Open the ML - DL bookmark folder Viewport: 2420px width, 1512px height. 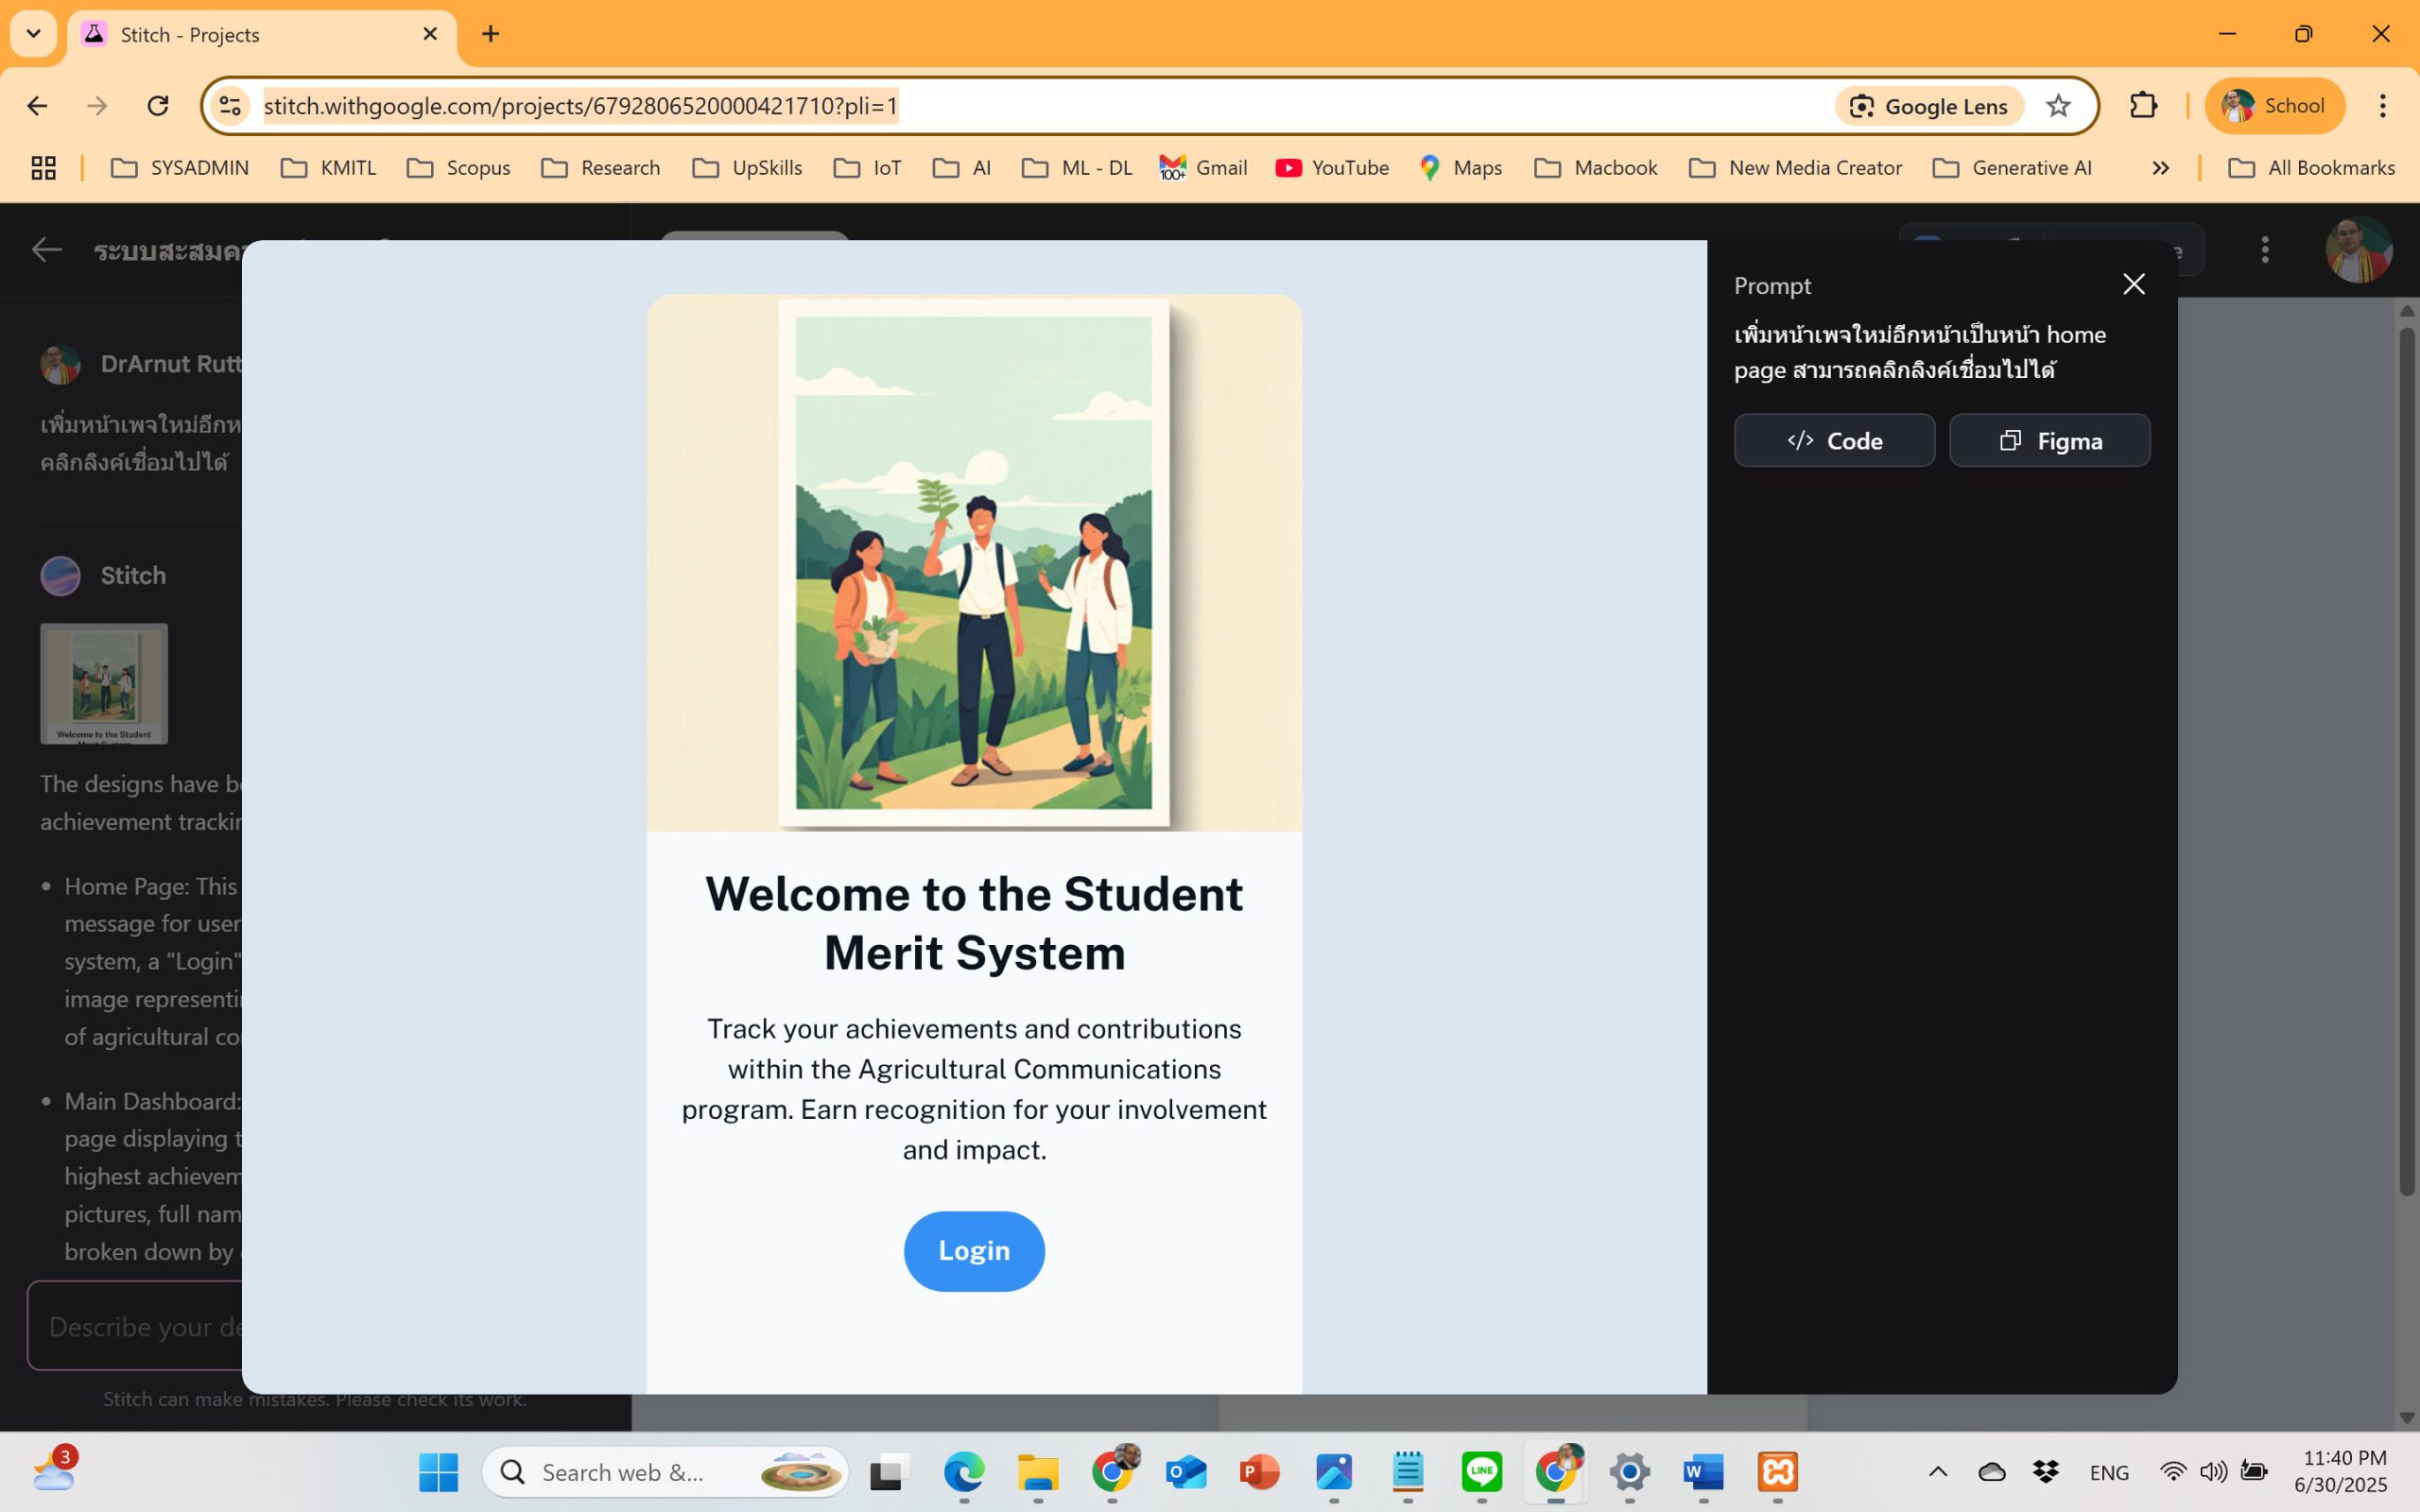click(x=1077, y=168)
